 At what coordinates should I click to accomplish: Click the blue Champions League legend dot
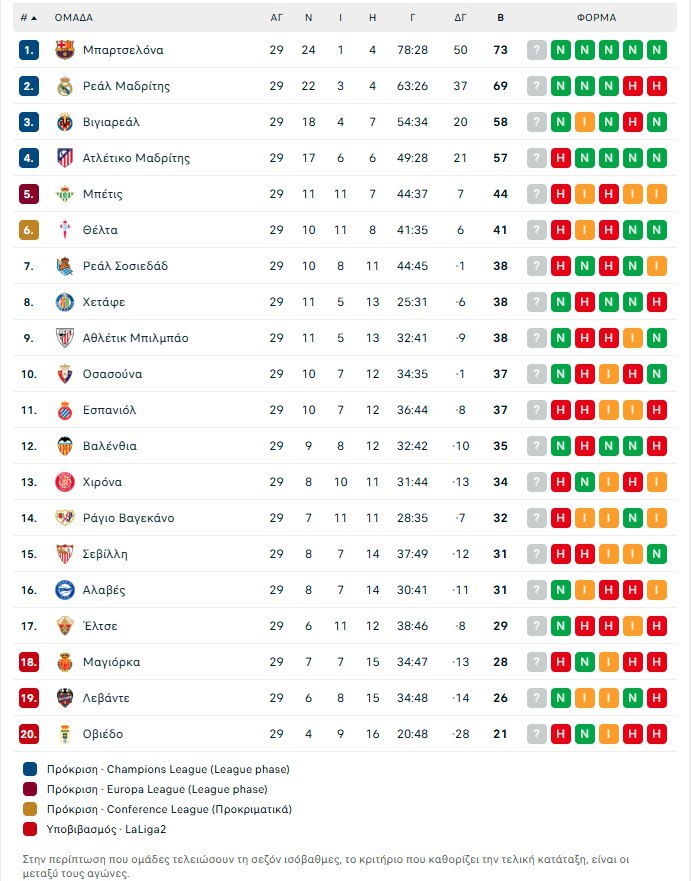click(x=31, y=769)
